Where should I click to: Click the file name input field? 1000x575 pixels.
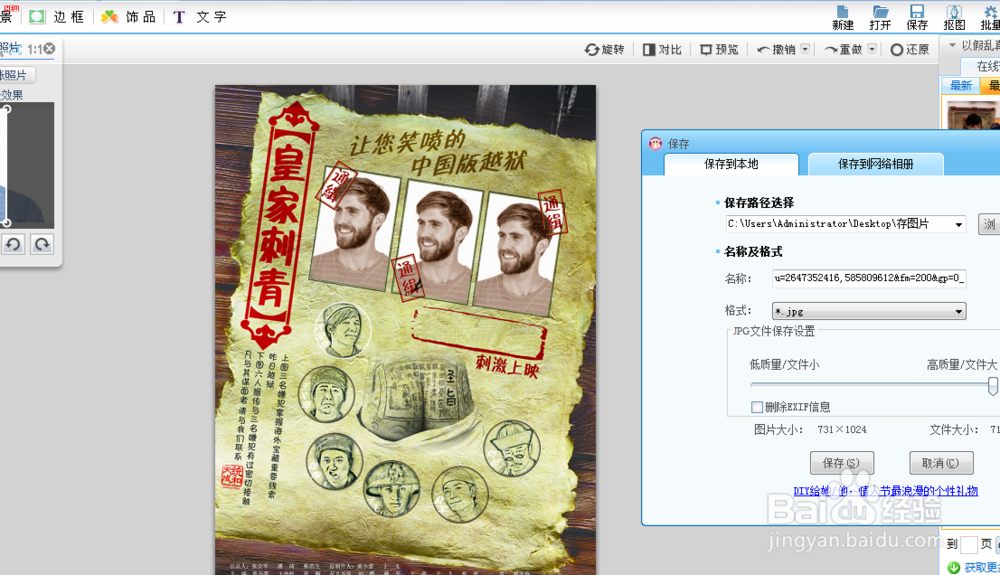[x=869, y=278]
